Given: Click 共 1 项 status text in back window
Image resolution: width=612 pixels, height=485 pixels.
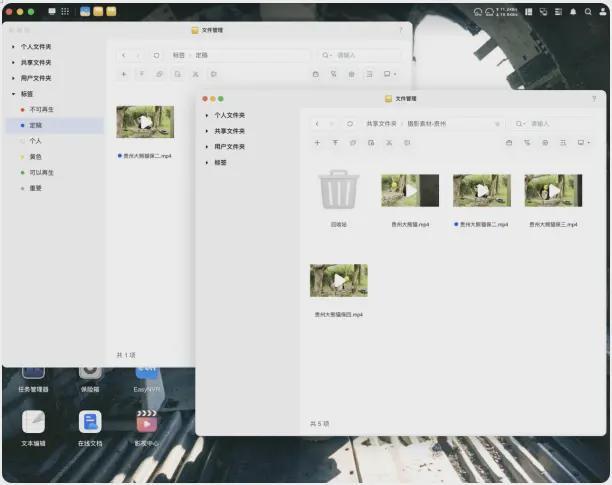Looking at the screenshot, I should pos(126,355).
